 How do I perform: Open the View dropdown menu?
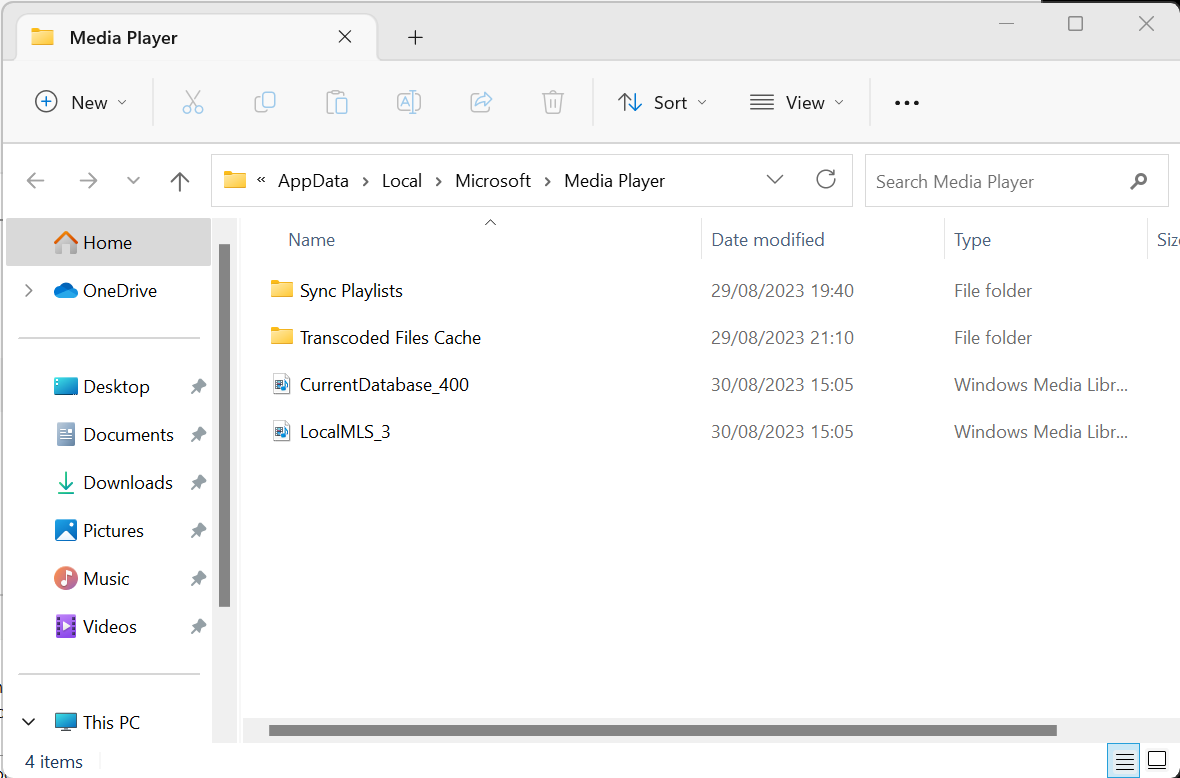[796, 102]
